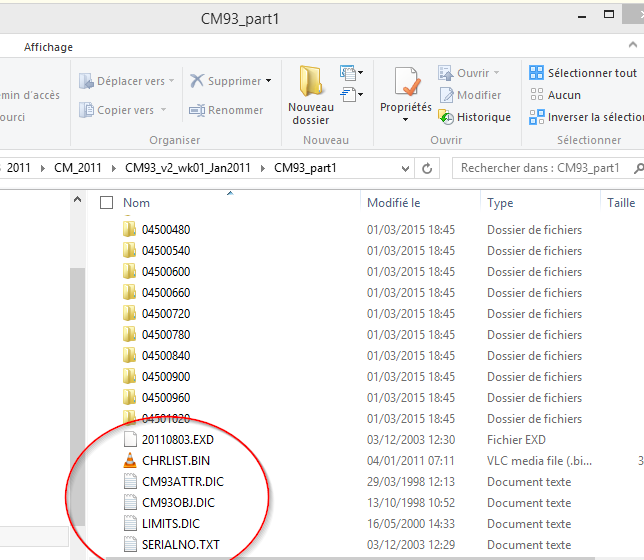Image resolution: width=644 pixels, height=560 pixels.
Task: Collapse the ribbon with the chevron
Action: (633, 45)
